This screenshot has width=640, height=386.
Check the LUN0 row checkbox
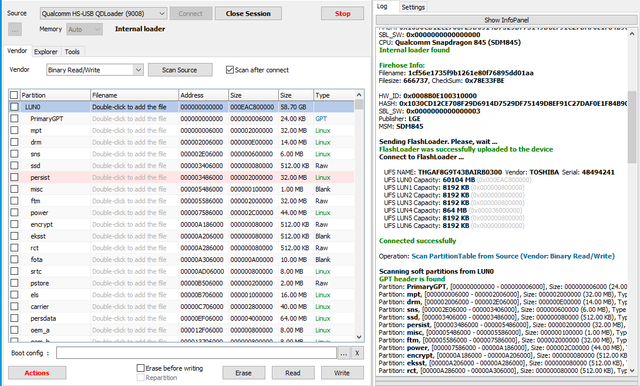pyautogui.click(x=14, y=107)
